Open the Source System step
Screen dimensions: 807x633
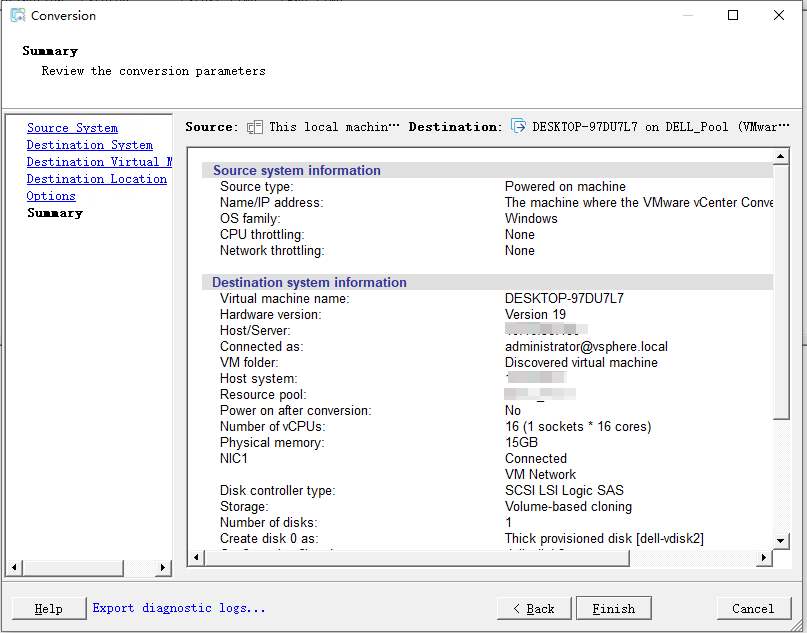(x=72, y=128)
